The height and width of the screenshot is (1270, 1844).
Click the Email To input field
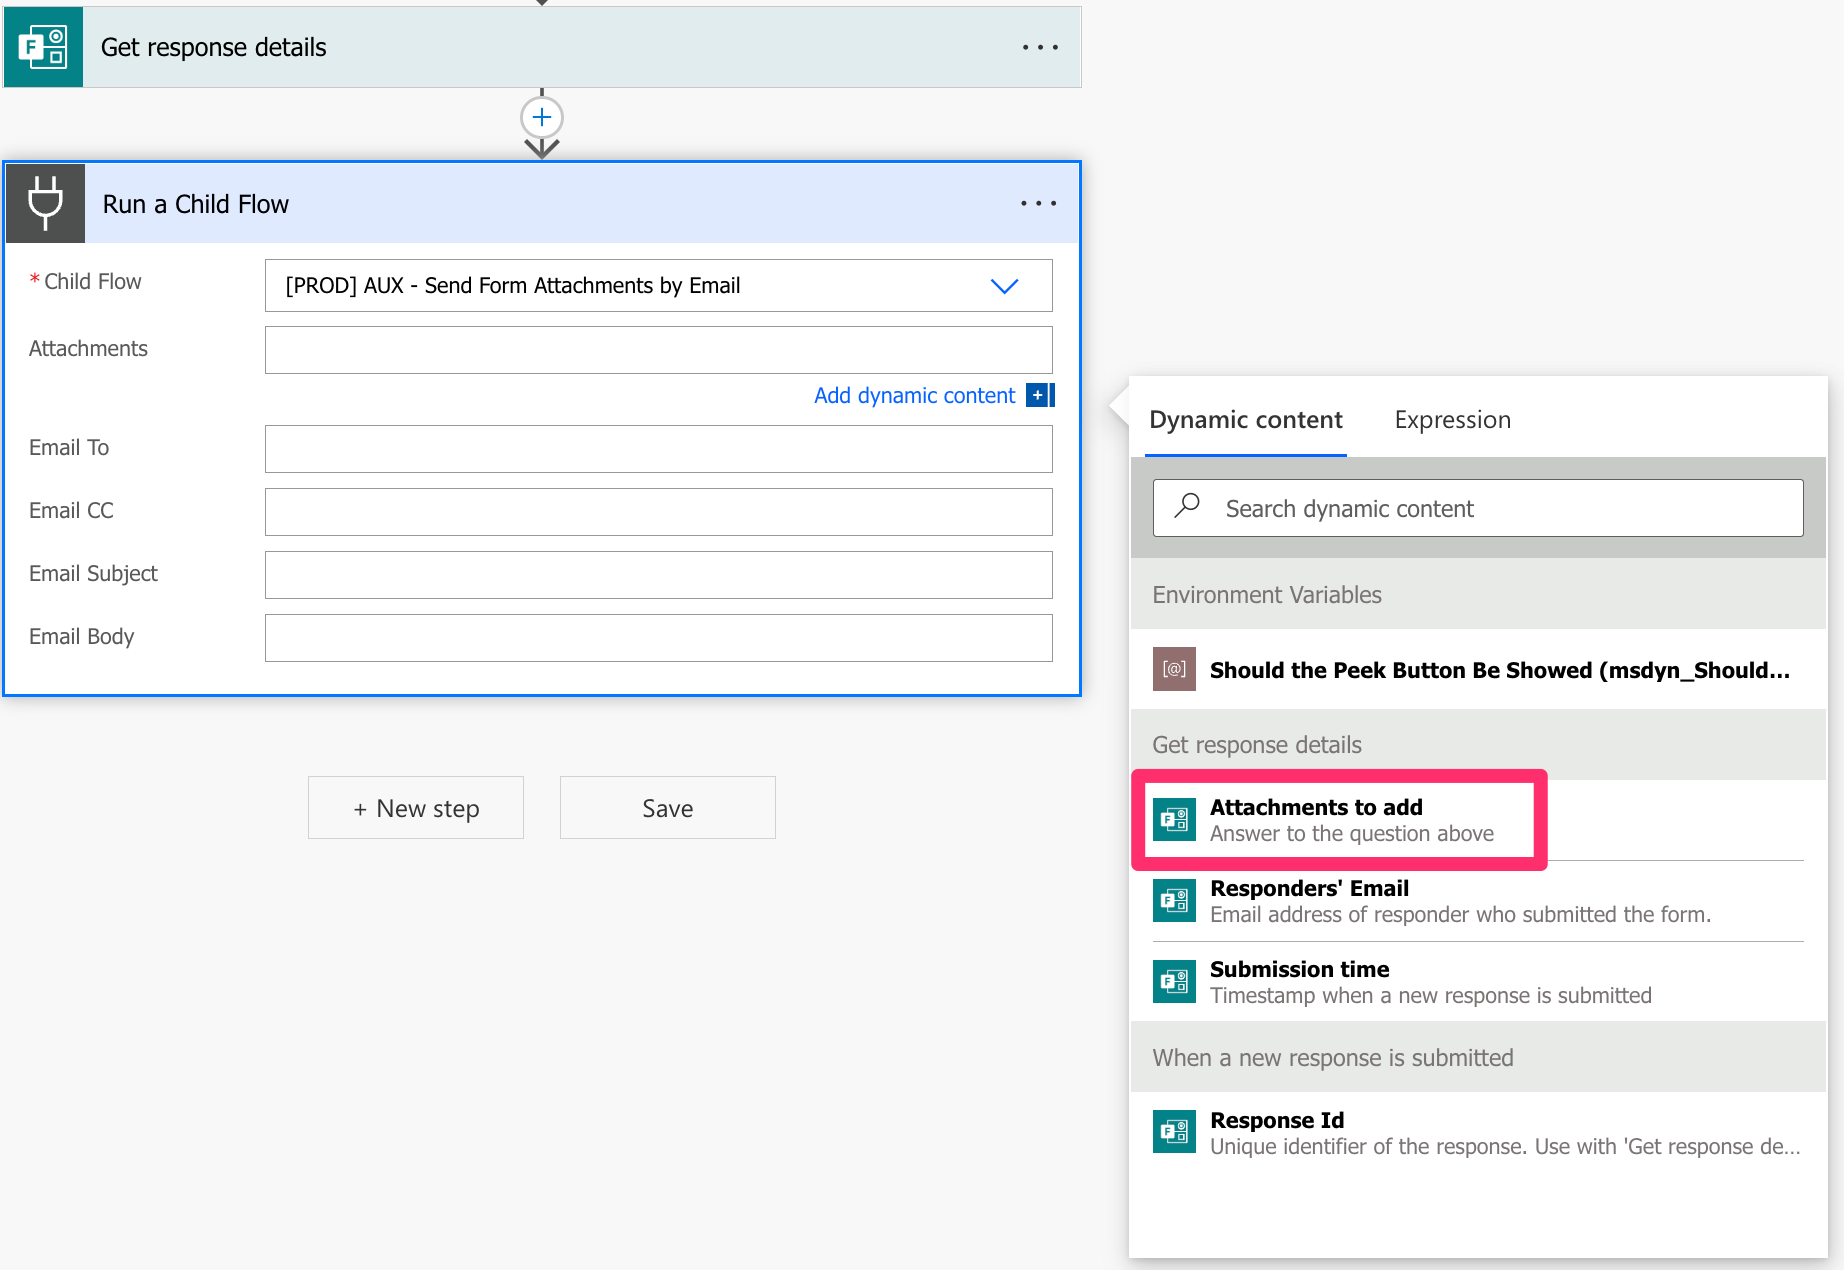tap(658, 449)
